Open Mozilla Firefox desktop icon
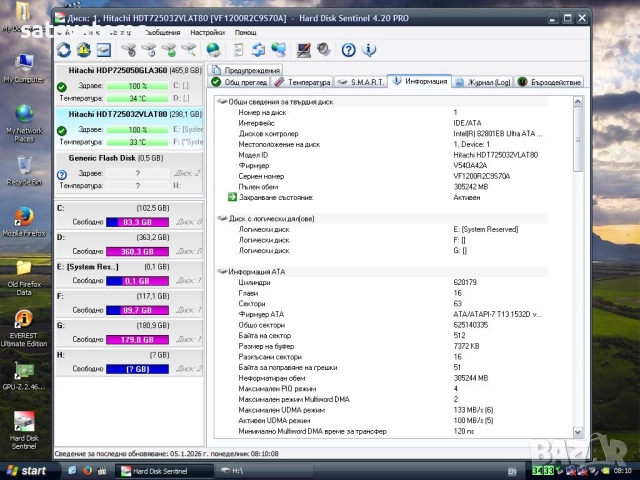The width and height of the screenshot is (640, 480). point(24,217)
